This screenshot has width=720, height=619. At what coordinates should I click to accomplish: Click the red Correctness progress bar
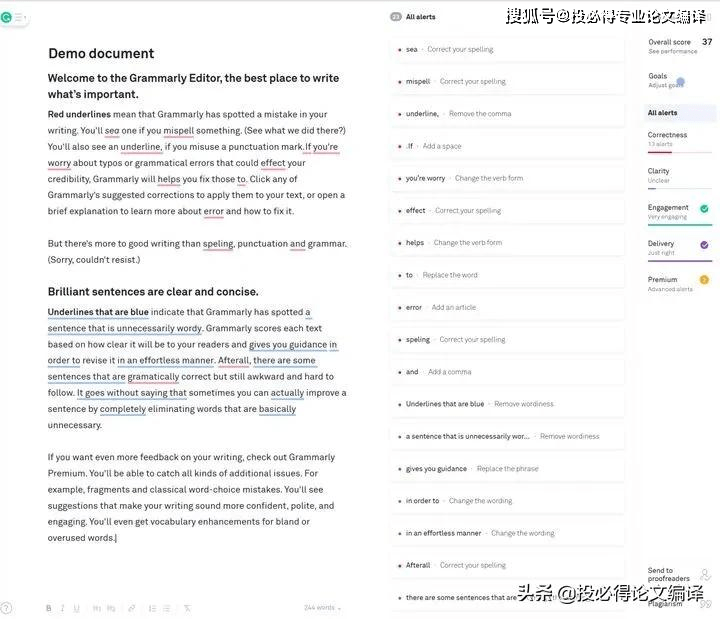[680, 152]
